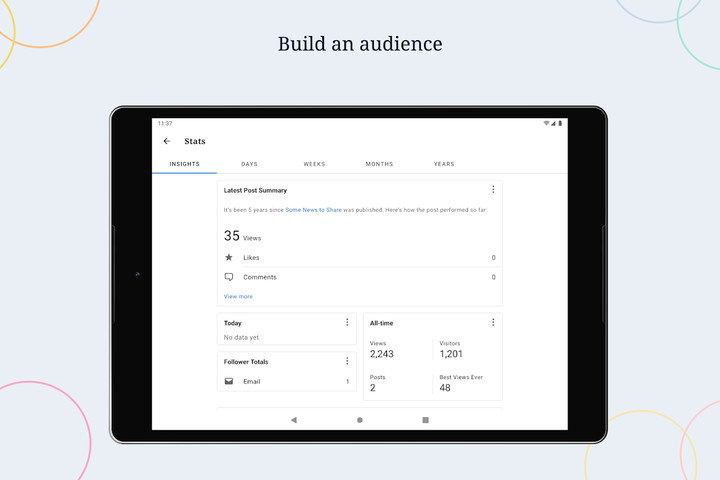Viewport: 720px width, 480px height.
Task: Switch to the Weeks tab
Action: 314,164
